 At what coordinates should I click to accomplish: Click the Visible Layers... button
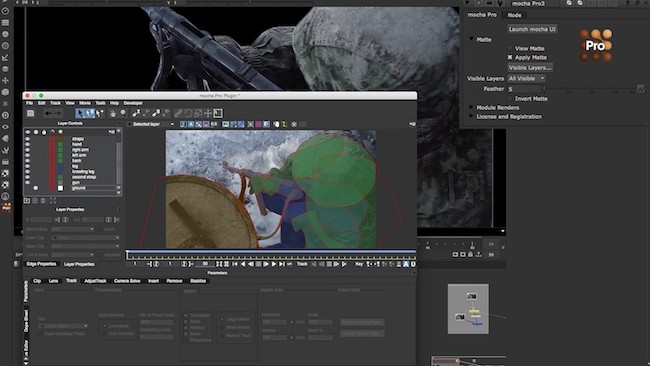point(530,68)
